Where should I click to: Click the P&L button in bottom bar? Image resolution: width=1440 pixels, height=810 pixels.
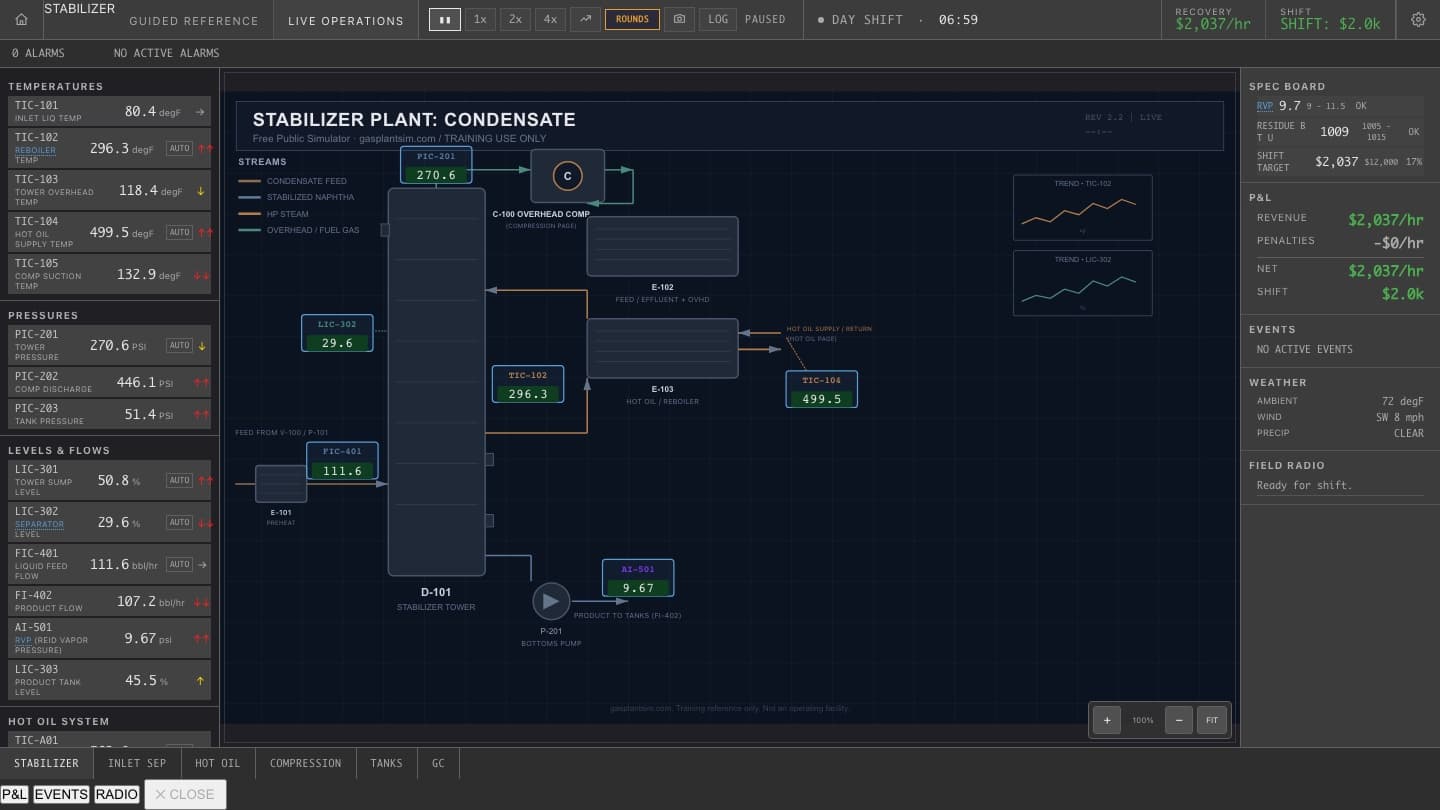coord(15,794)
